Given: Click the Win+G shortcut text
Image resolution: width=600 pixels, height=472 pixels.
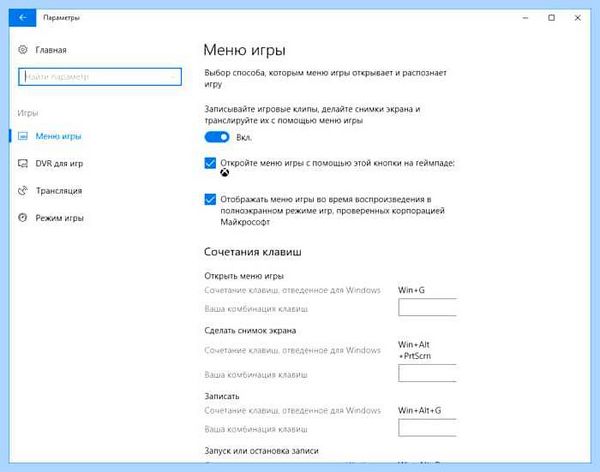Looking at the screenshot, I should pyautogui.click(x=411, y=290).
